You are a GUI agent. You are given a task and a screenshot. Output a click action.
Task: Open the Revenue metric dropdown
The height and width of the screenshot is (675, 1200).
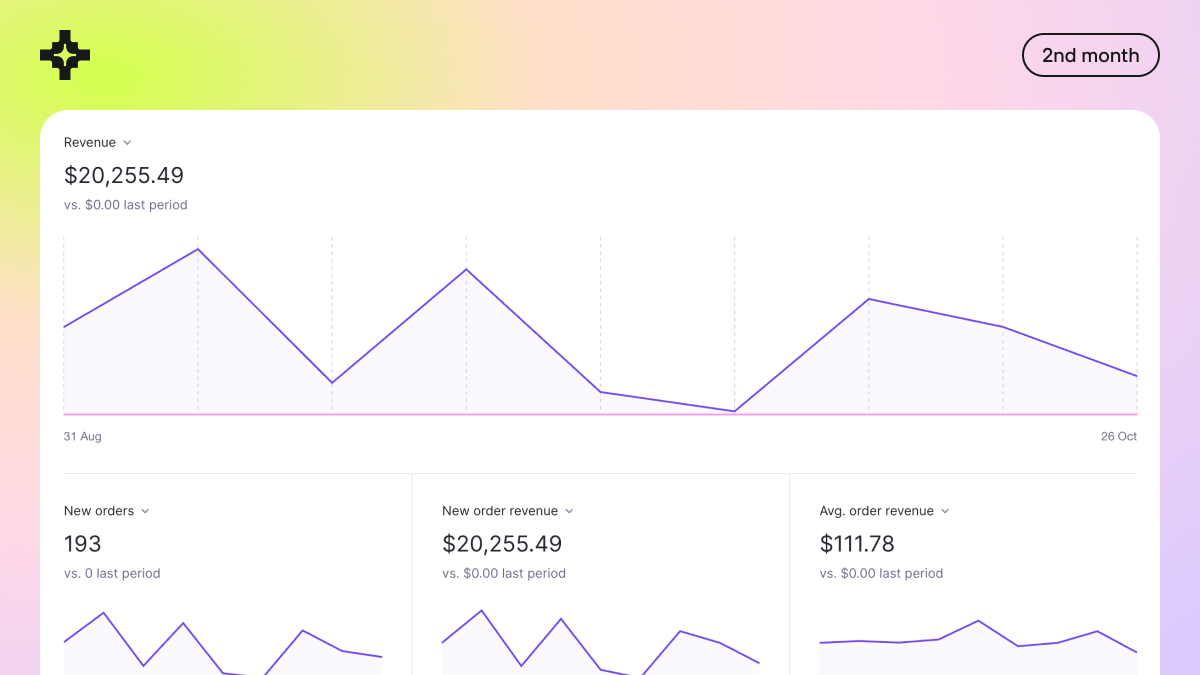128,142
